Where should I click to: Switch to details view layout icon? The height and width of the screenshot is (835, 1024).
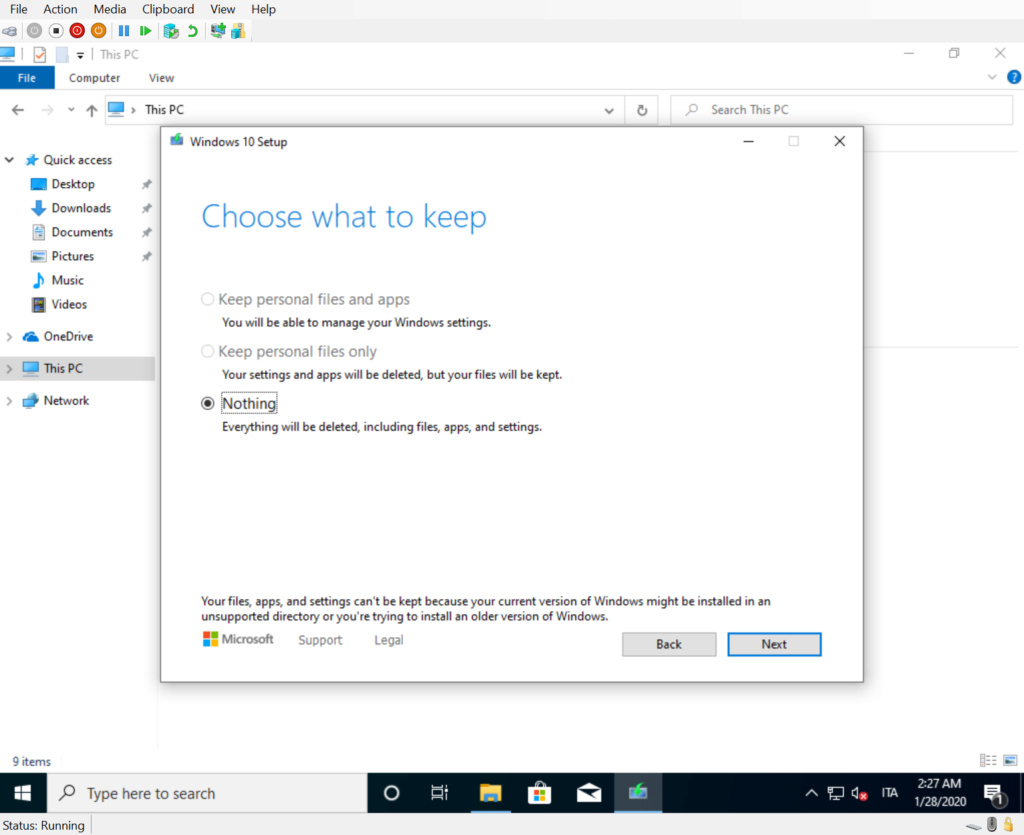pyautogui.click(x=988, y=761)
